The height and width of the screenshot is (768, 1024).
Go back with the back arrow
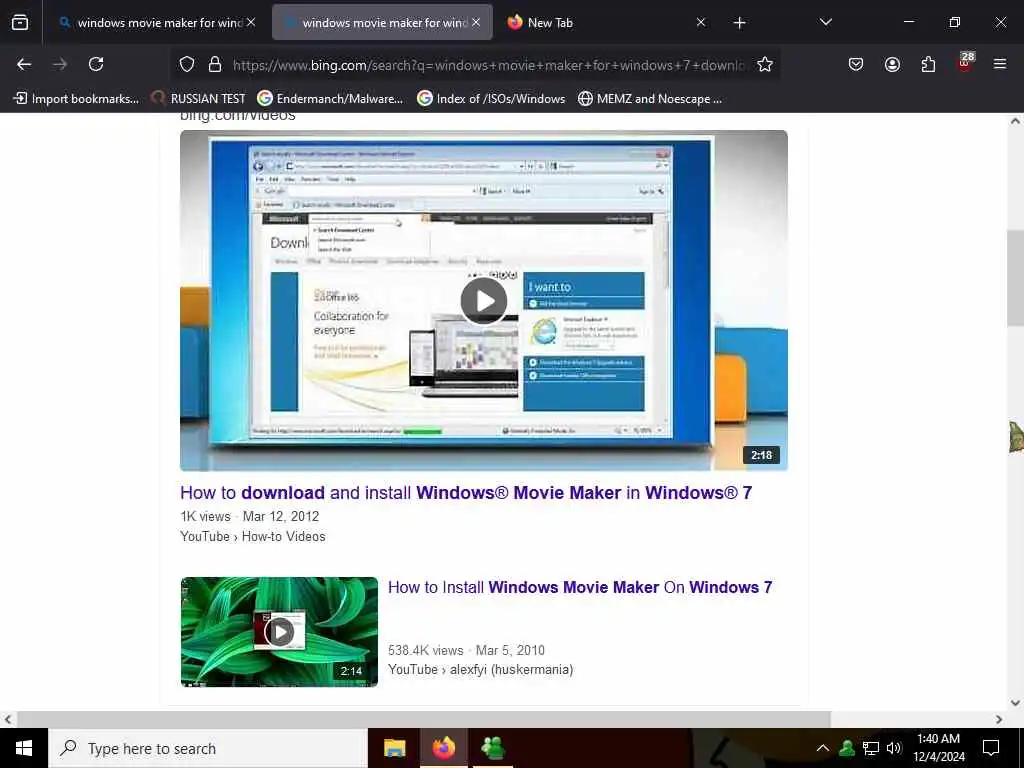click(x=24, y=64)
